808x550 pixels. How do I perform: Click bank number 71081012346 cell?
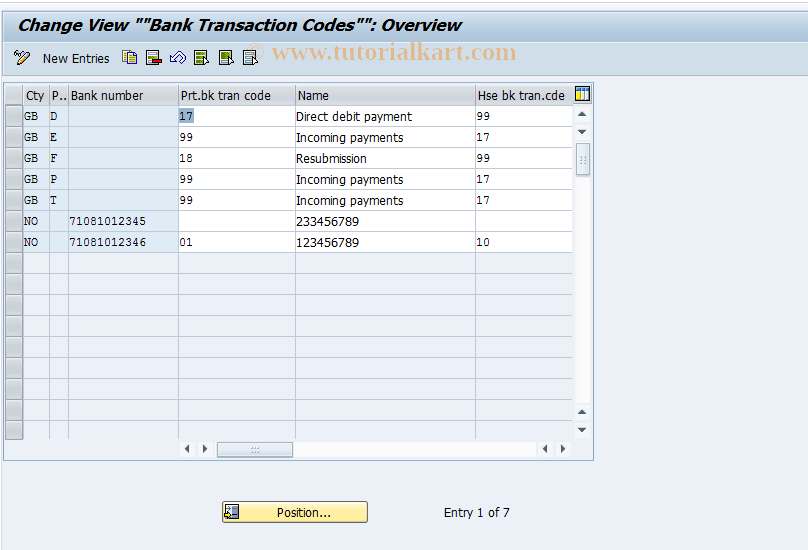click(123, 242)
